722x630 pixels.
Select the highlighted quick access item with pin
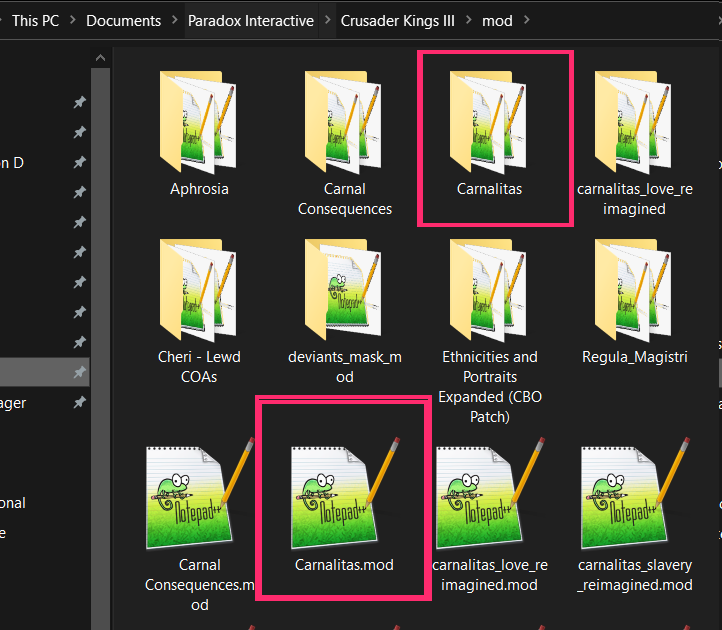coord(45,372)
